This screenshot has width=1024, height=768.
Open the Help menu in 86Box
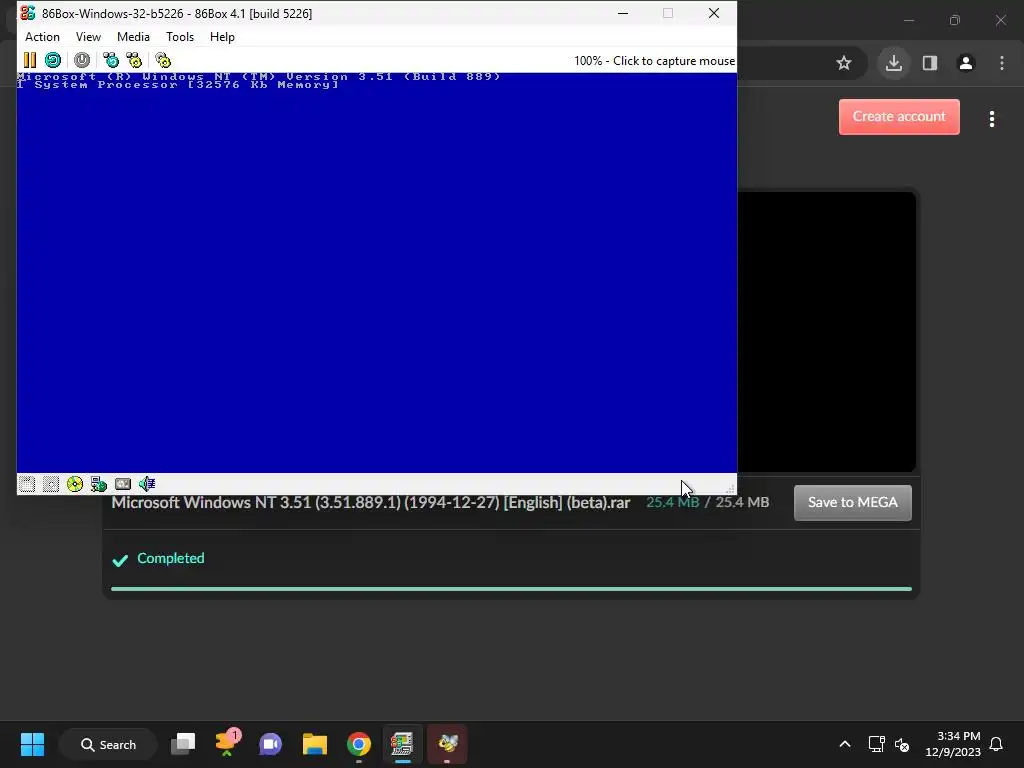coord(222,37)
